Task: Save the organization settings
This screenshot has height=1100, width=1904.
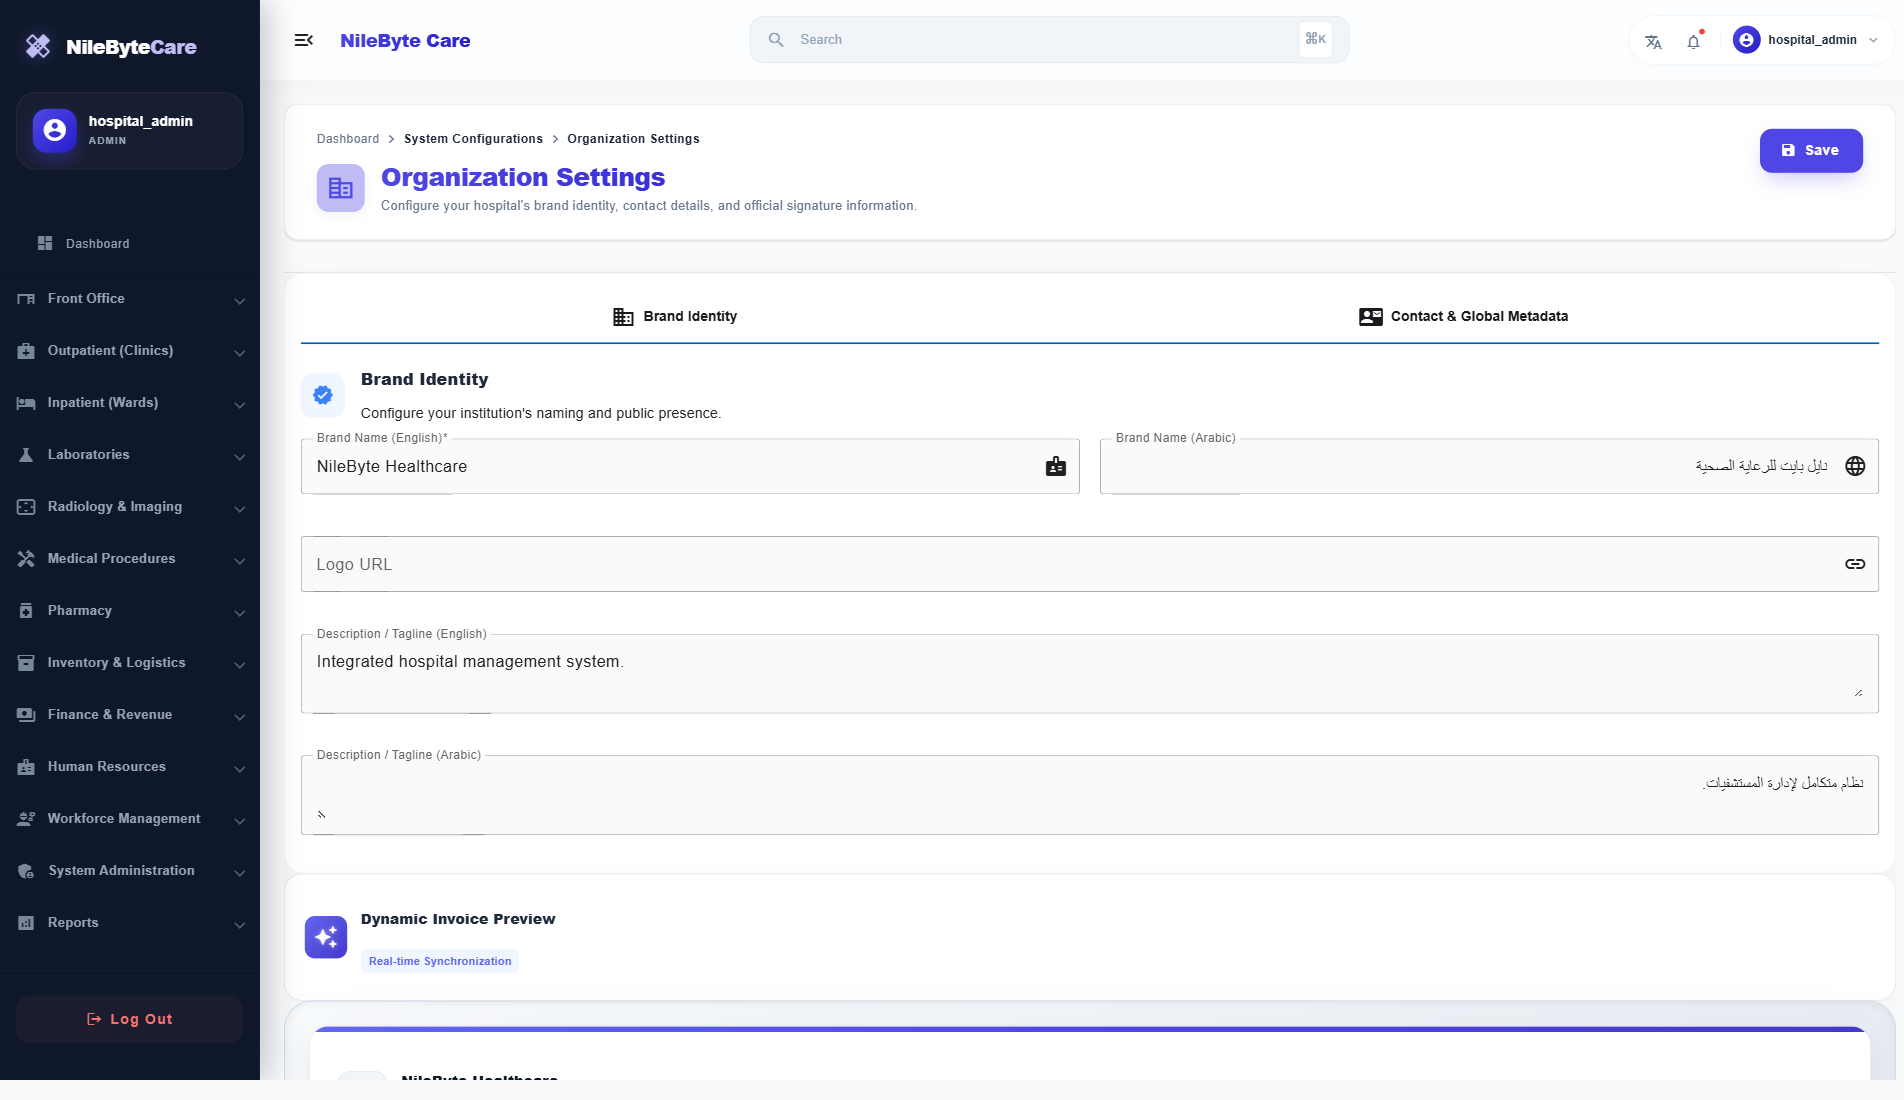Action: (x=1811, y=150)
